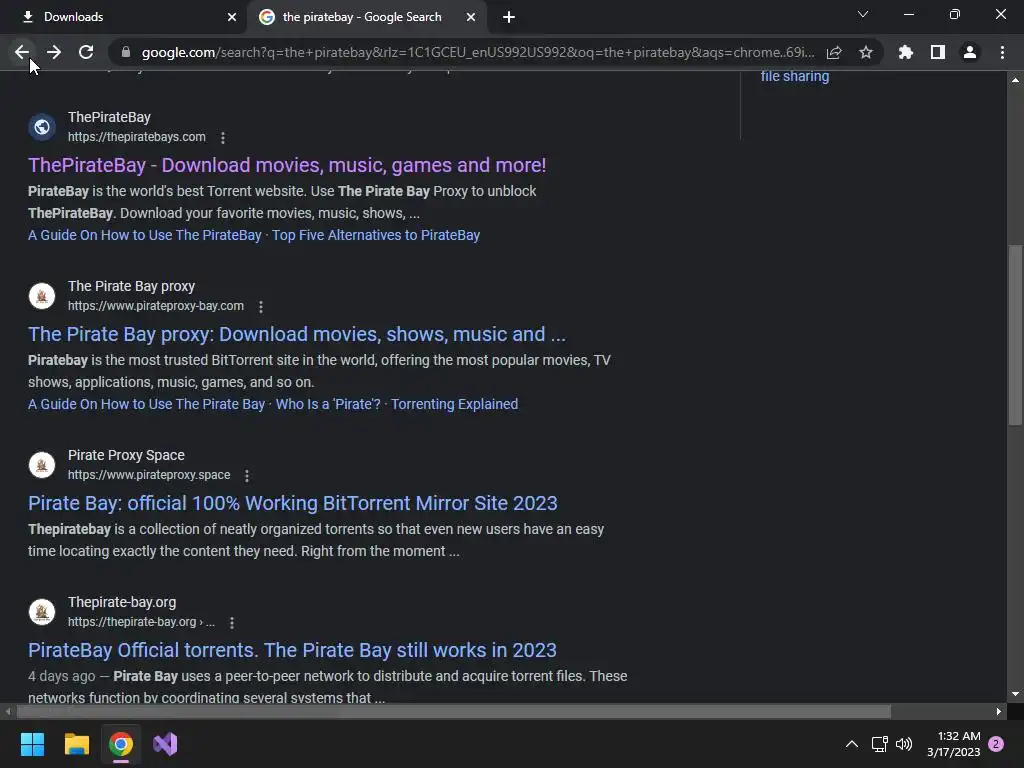Open tab search chevron
Image resolution: width=1024 pixels, height=768 pixels.
pos(863,14)
